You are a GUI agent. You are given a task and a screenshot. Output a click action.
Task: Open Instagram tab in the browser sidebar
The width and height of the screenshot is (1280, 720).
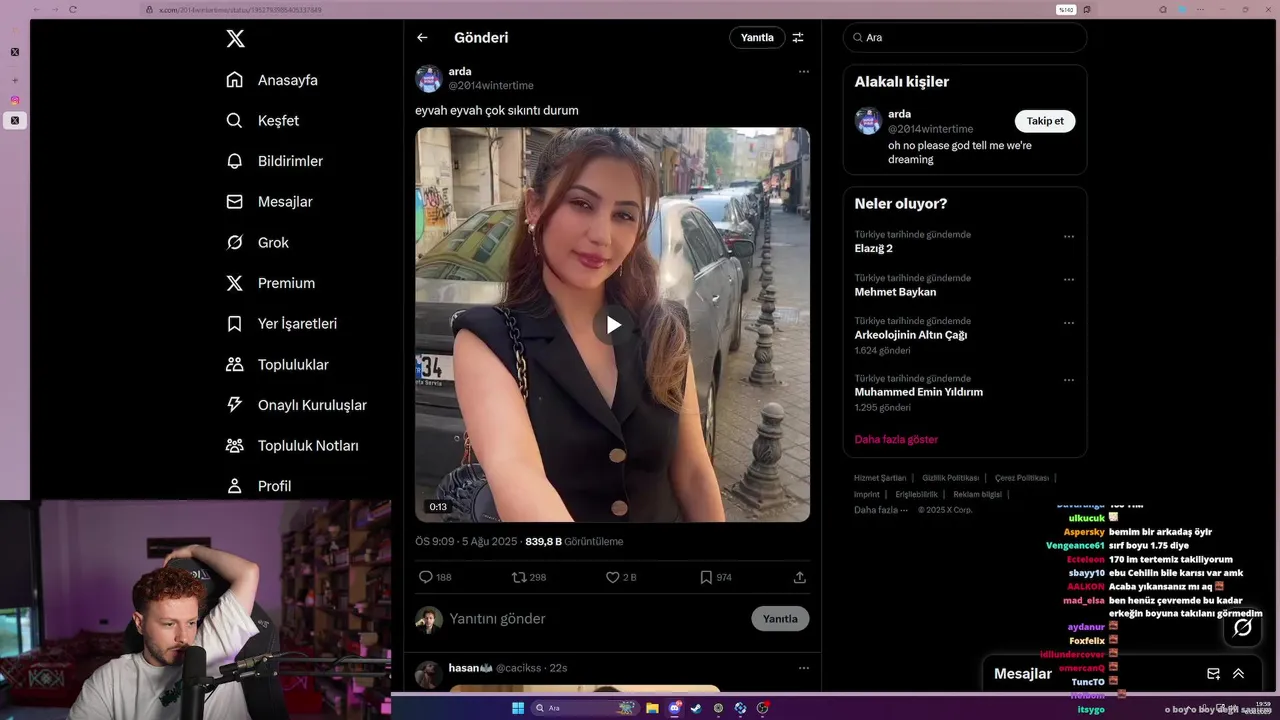tap(15, 100)
